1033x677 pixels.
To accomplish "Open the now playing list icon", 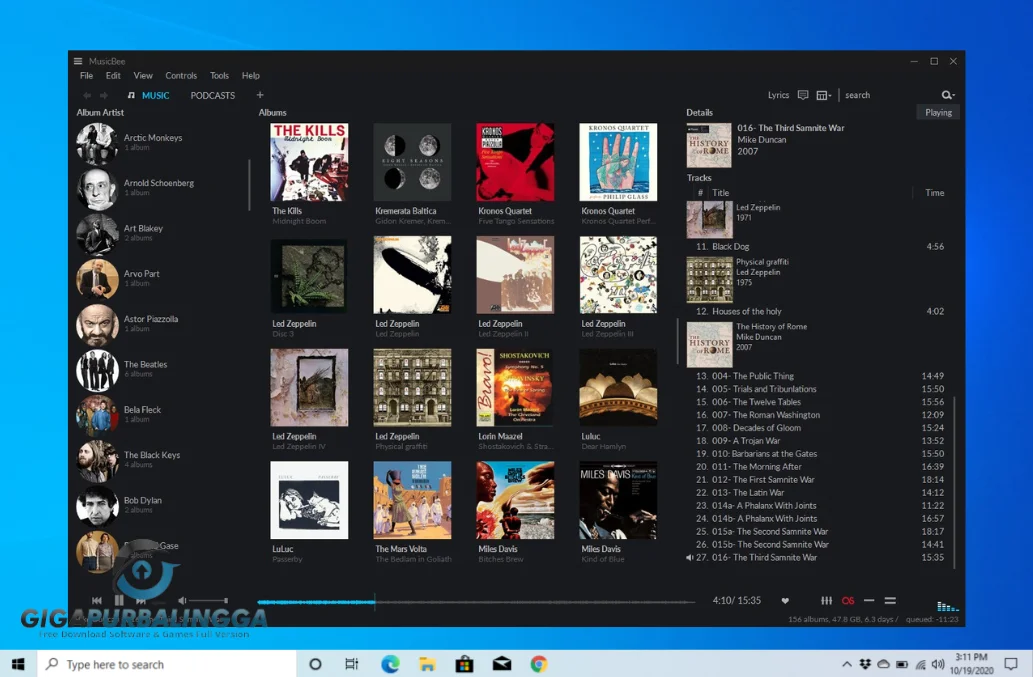I will click(x=890, y=601).
